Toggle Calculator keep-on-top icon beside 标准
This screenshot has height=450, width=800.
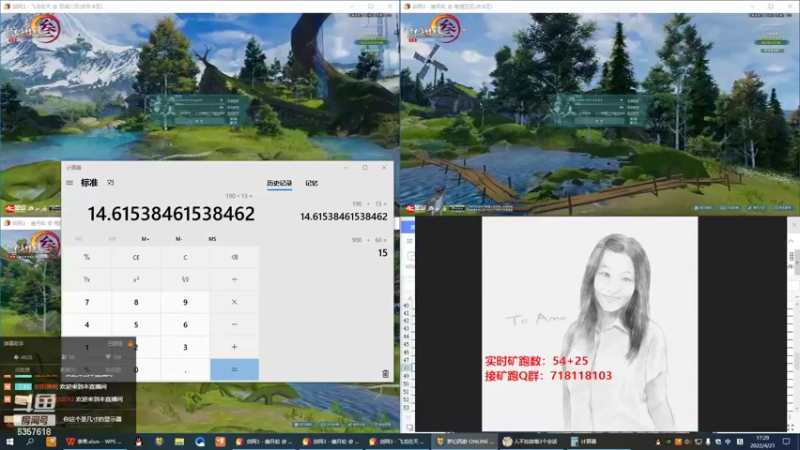110,183
